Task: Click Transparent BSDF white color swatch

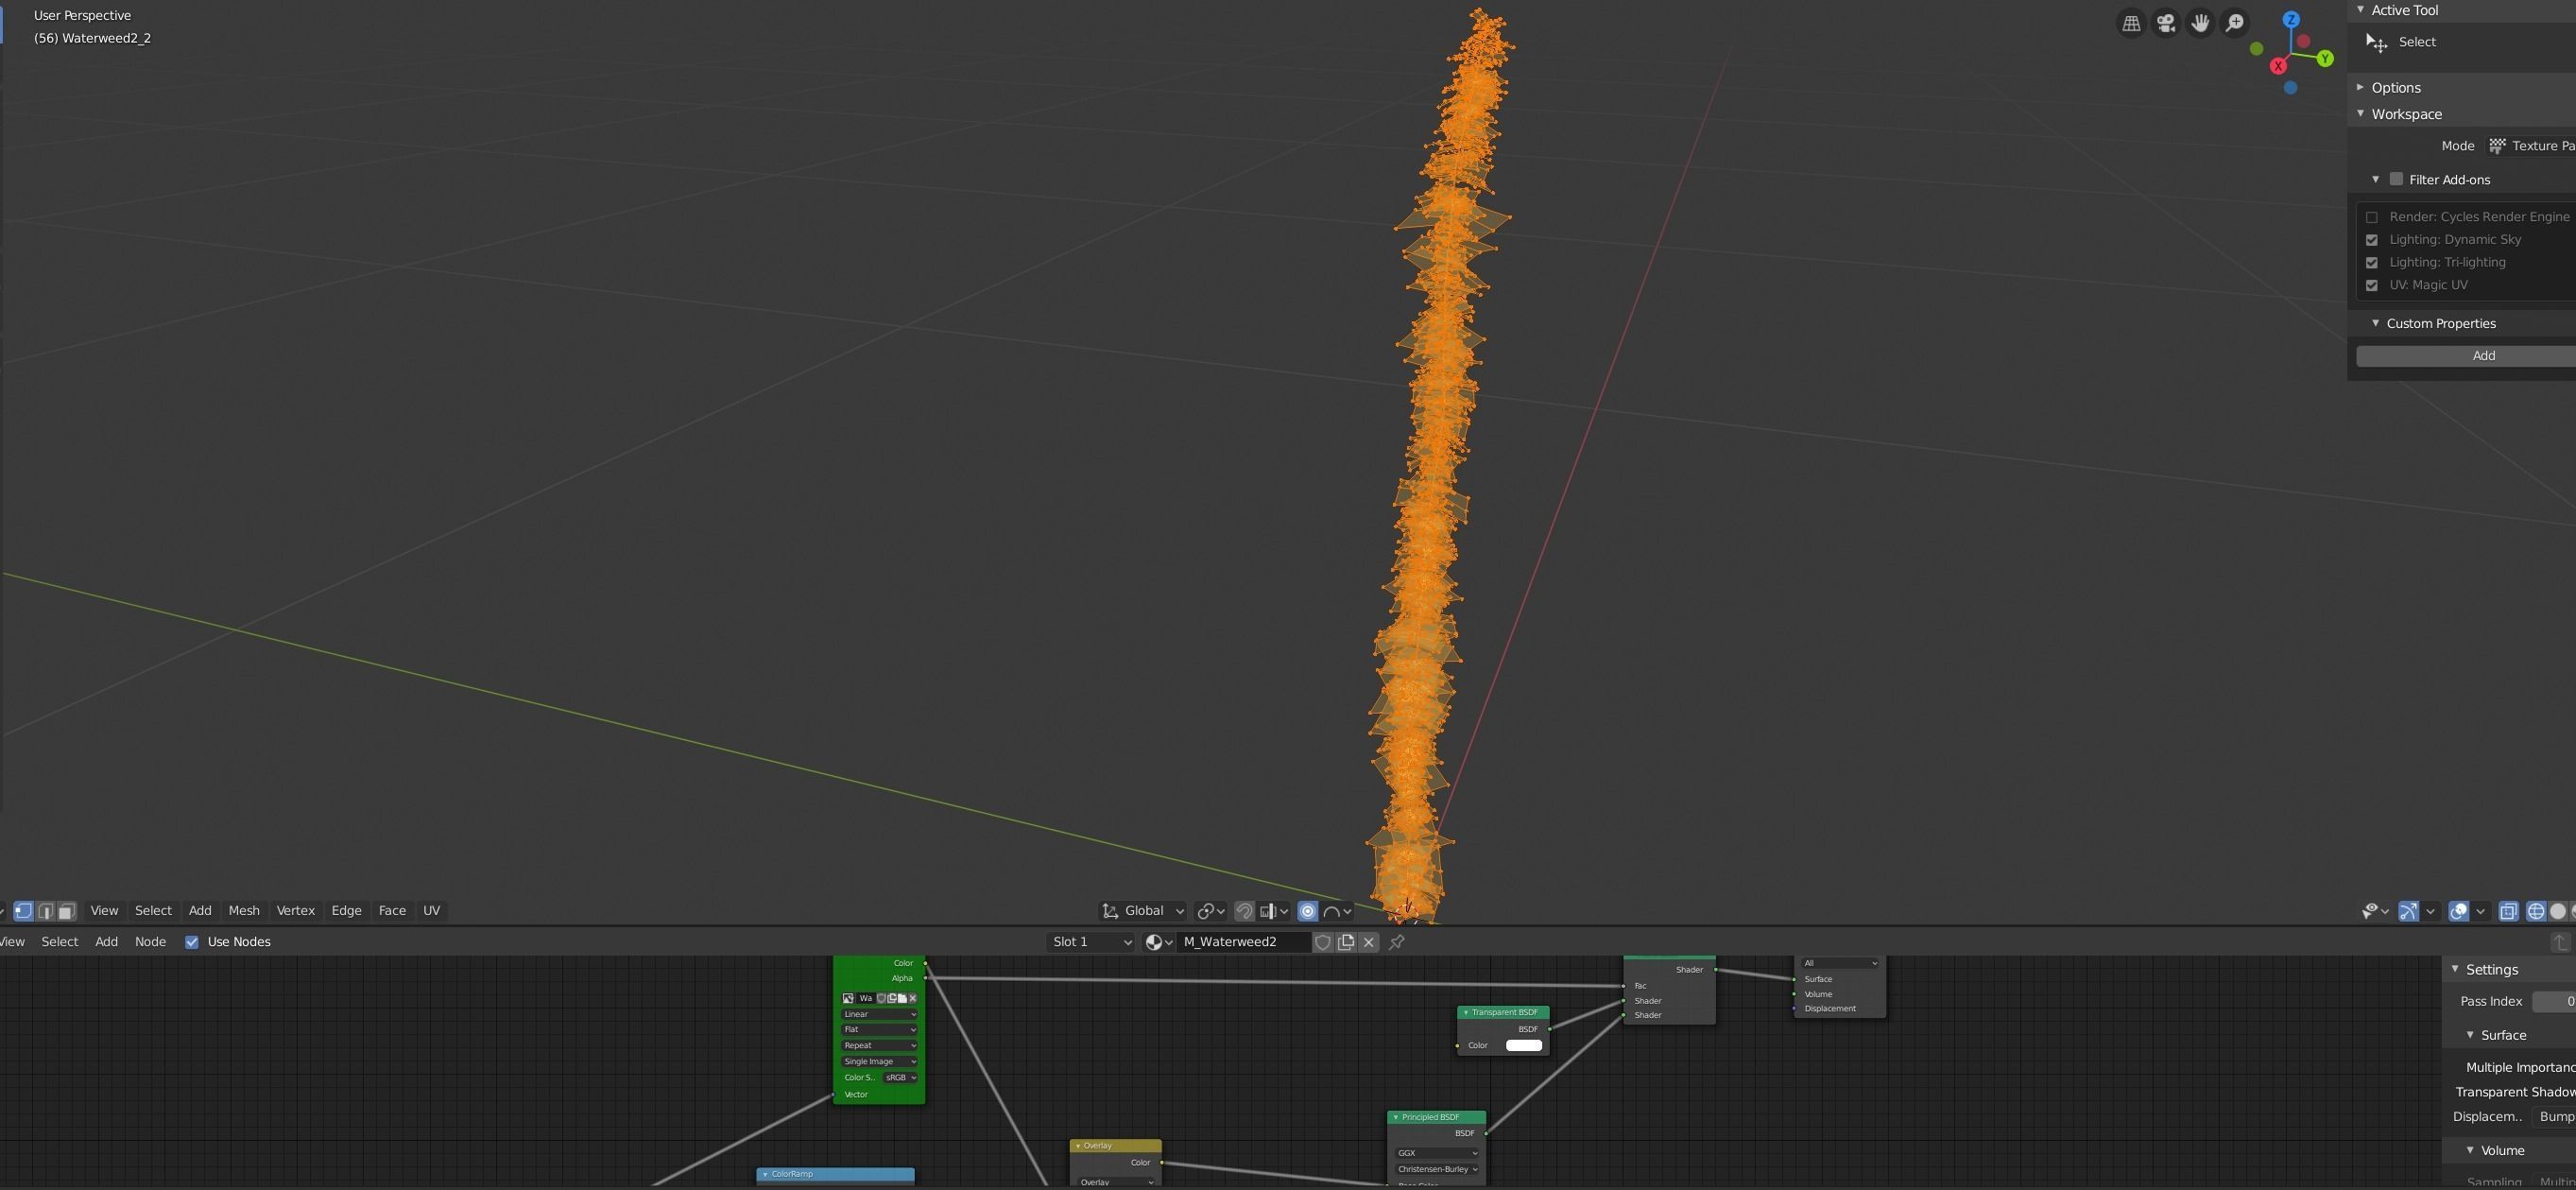Action: [1523, 1045]
